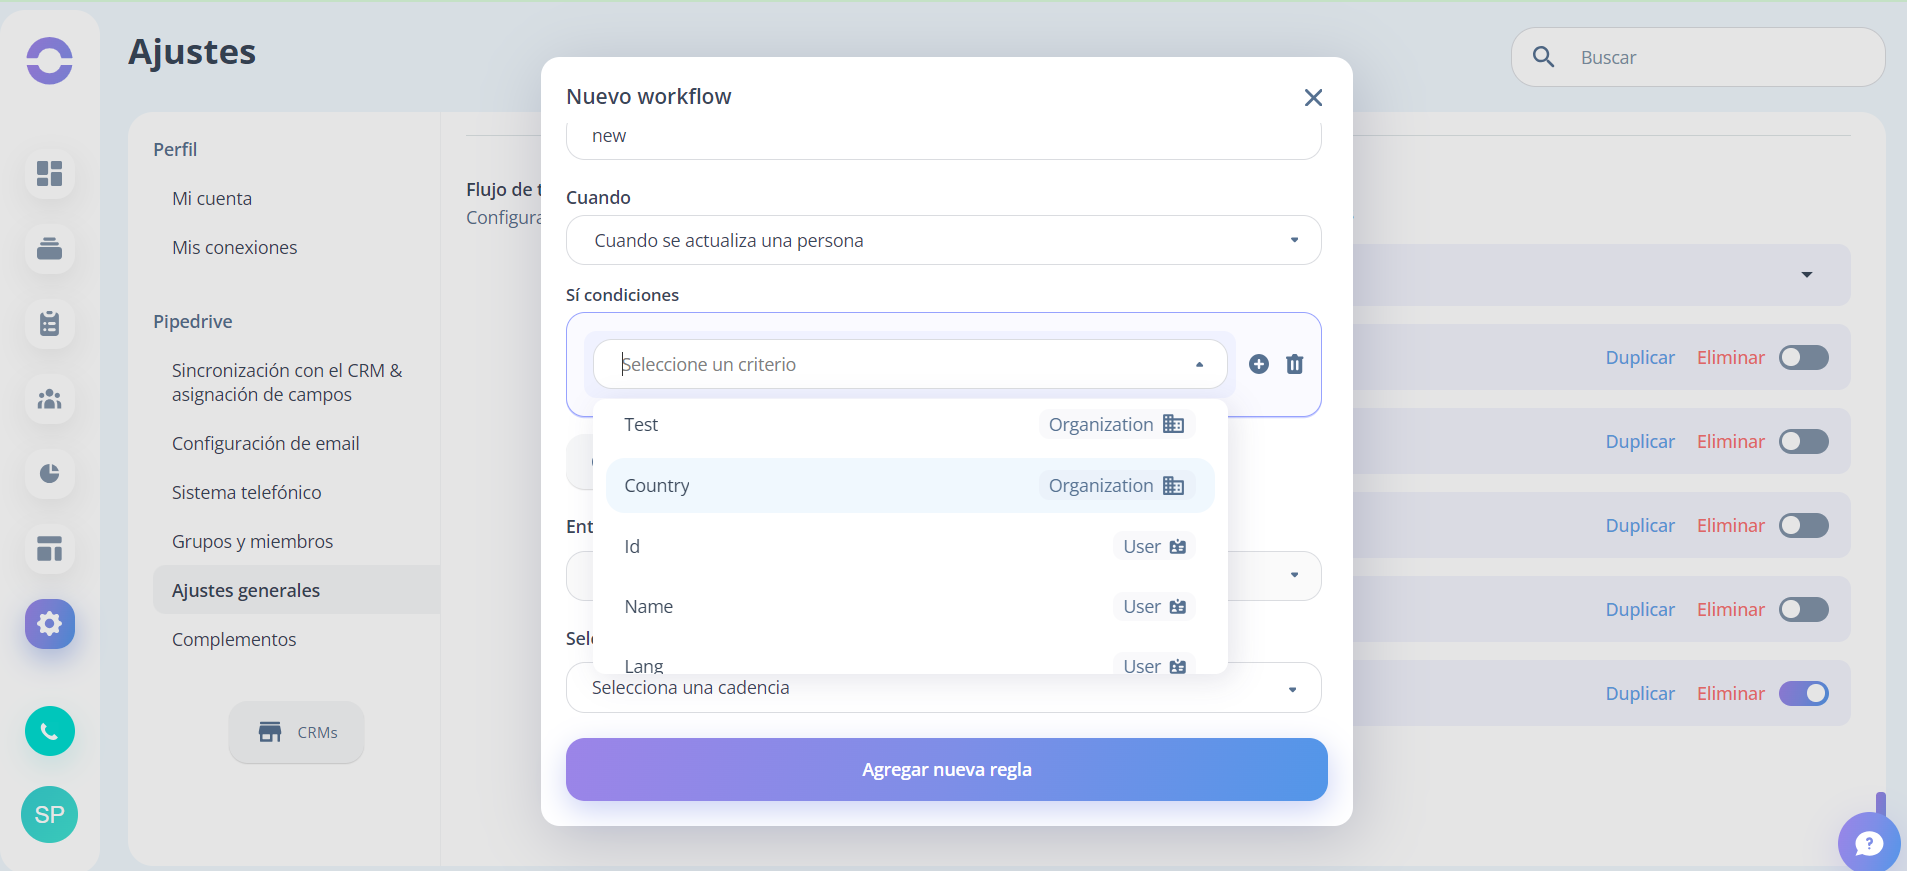The height and width of the screenshot is (871, 1907).
Task: Open the Cuando trigger dropdown
Action: 943,240
